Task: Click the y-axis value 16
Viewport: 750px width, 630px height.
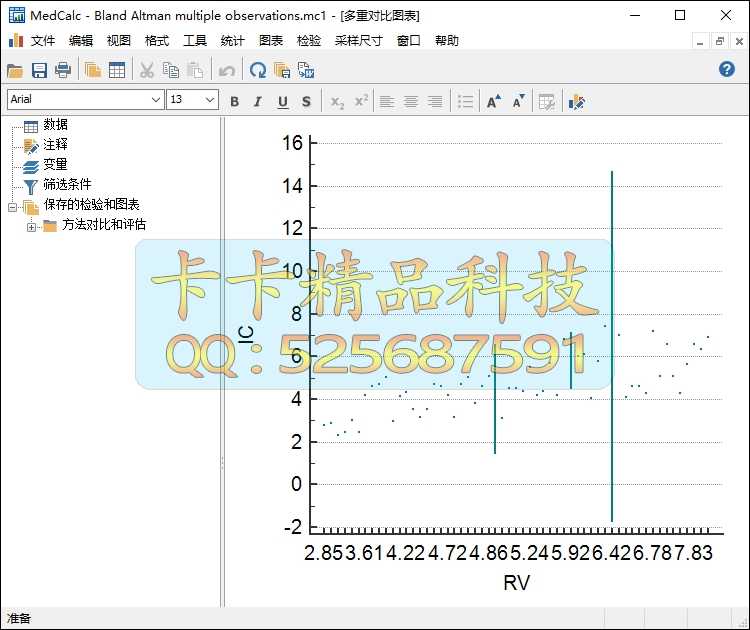Action: pos(292,143)
